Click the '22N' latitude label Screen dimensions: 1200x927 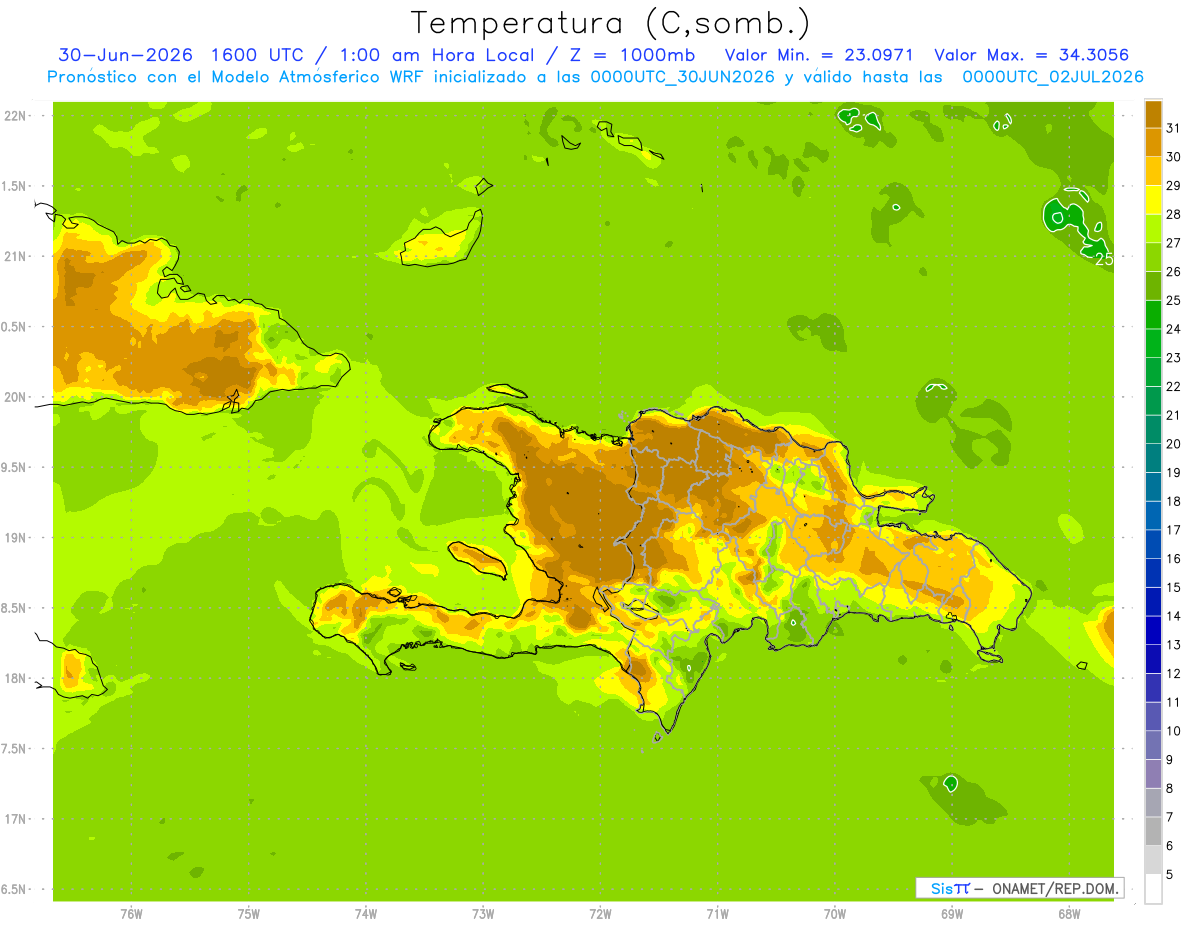(x=14, y=116)
